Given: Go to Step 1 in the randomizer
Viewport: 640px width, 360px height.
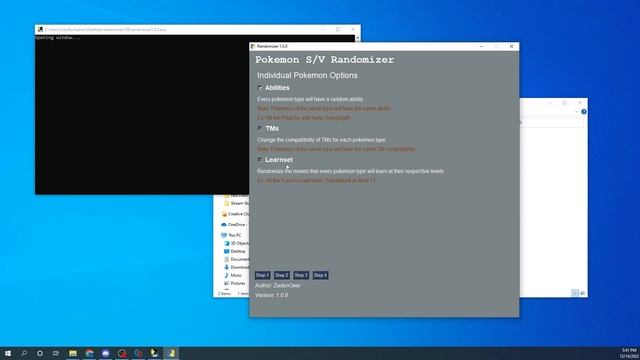Looking at the screenshot, I should [262, 275].
